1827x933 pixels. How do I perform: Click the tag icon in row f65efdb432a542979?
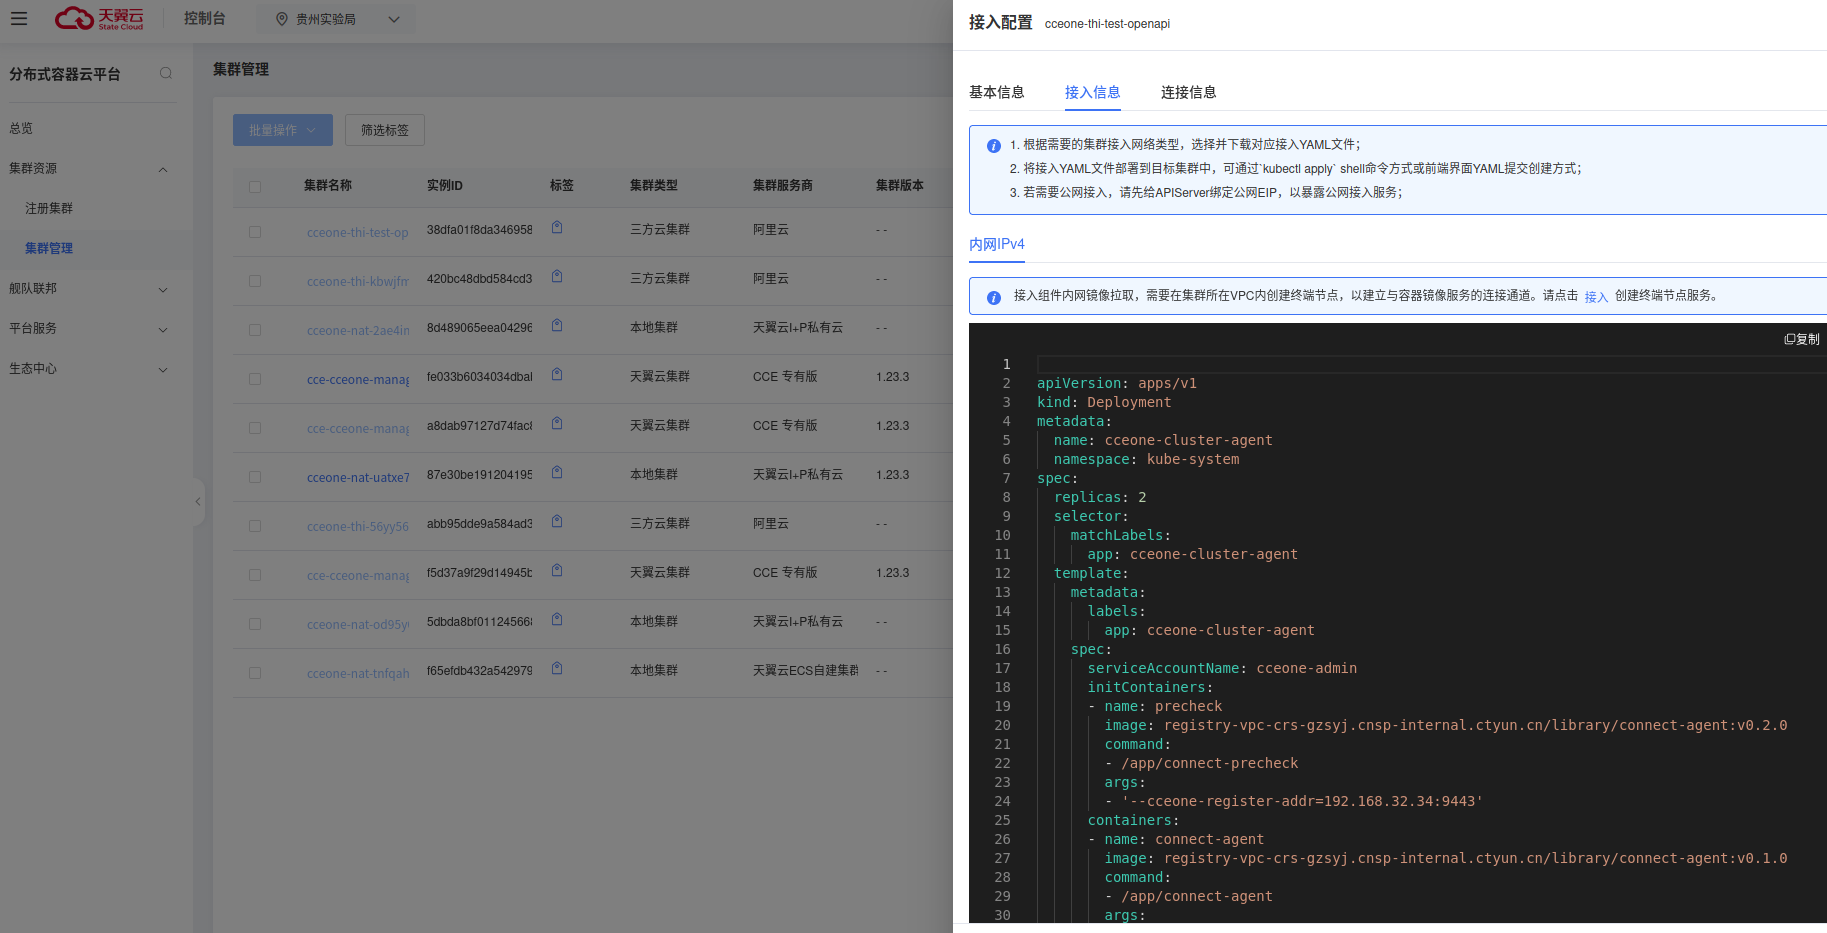tap(557, 669)
